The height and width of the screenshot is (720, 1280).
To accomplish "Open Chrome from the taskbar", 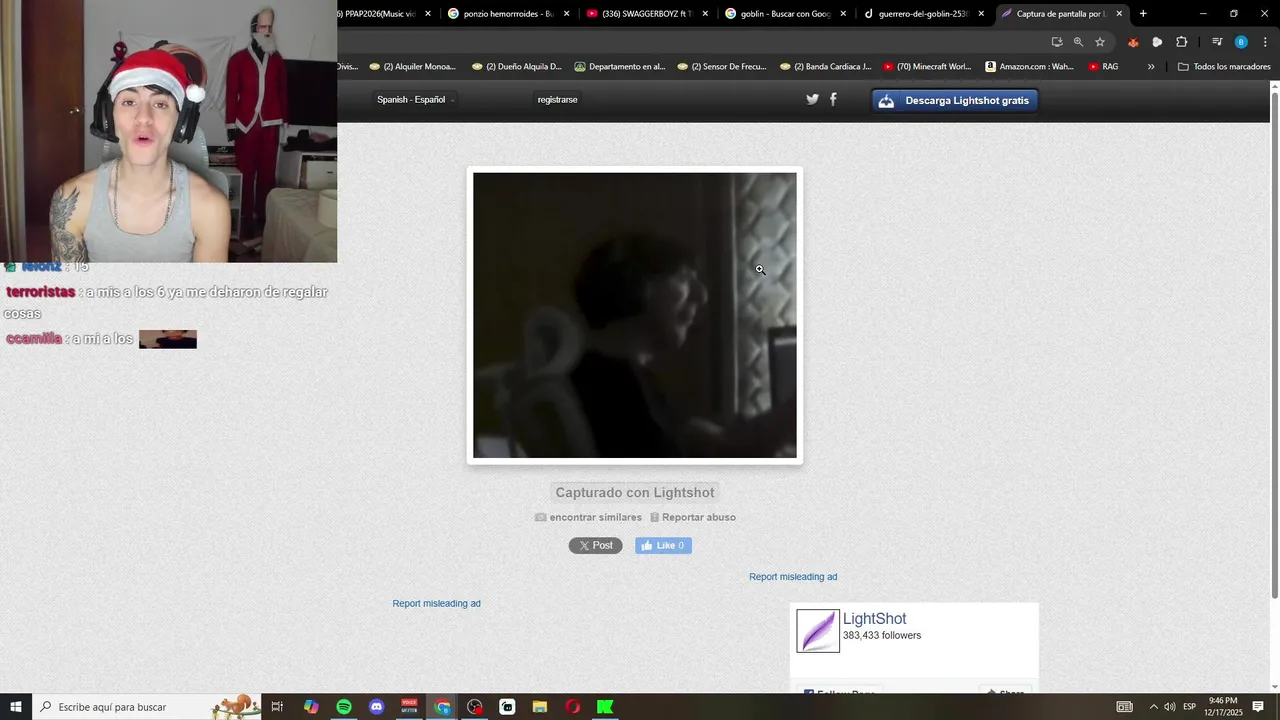I will tap(442, 707).
